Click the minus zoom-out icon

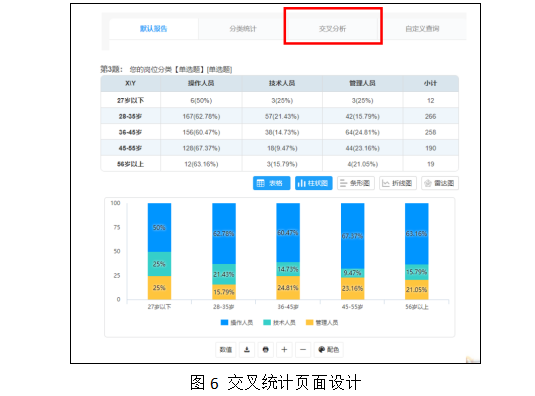point(303,350)
